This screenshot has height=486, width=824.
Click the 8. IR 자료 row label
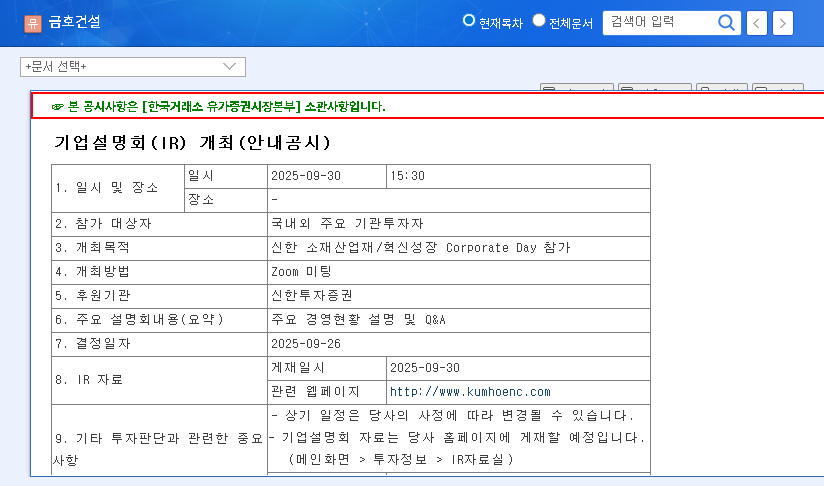pos(159,380)
